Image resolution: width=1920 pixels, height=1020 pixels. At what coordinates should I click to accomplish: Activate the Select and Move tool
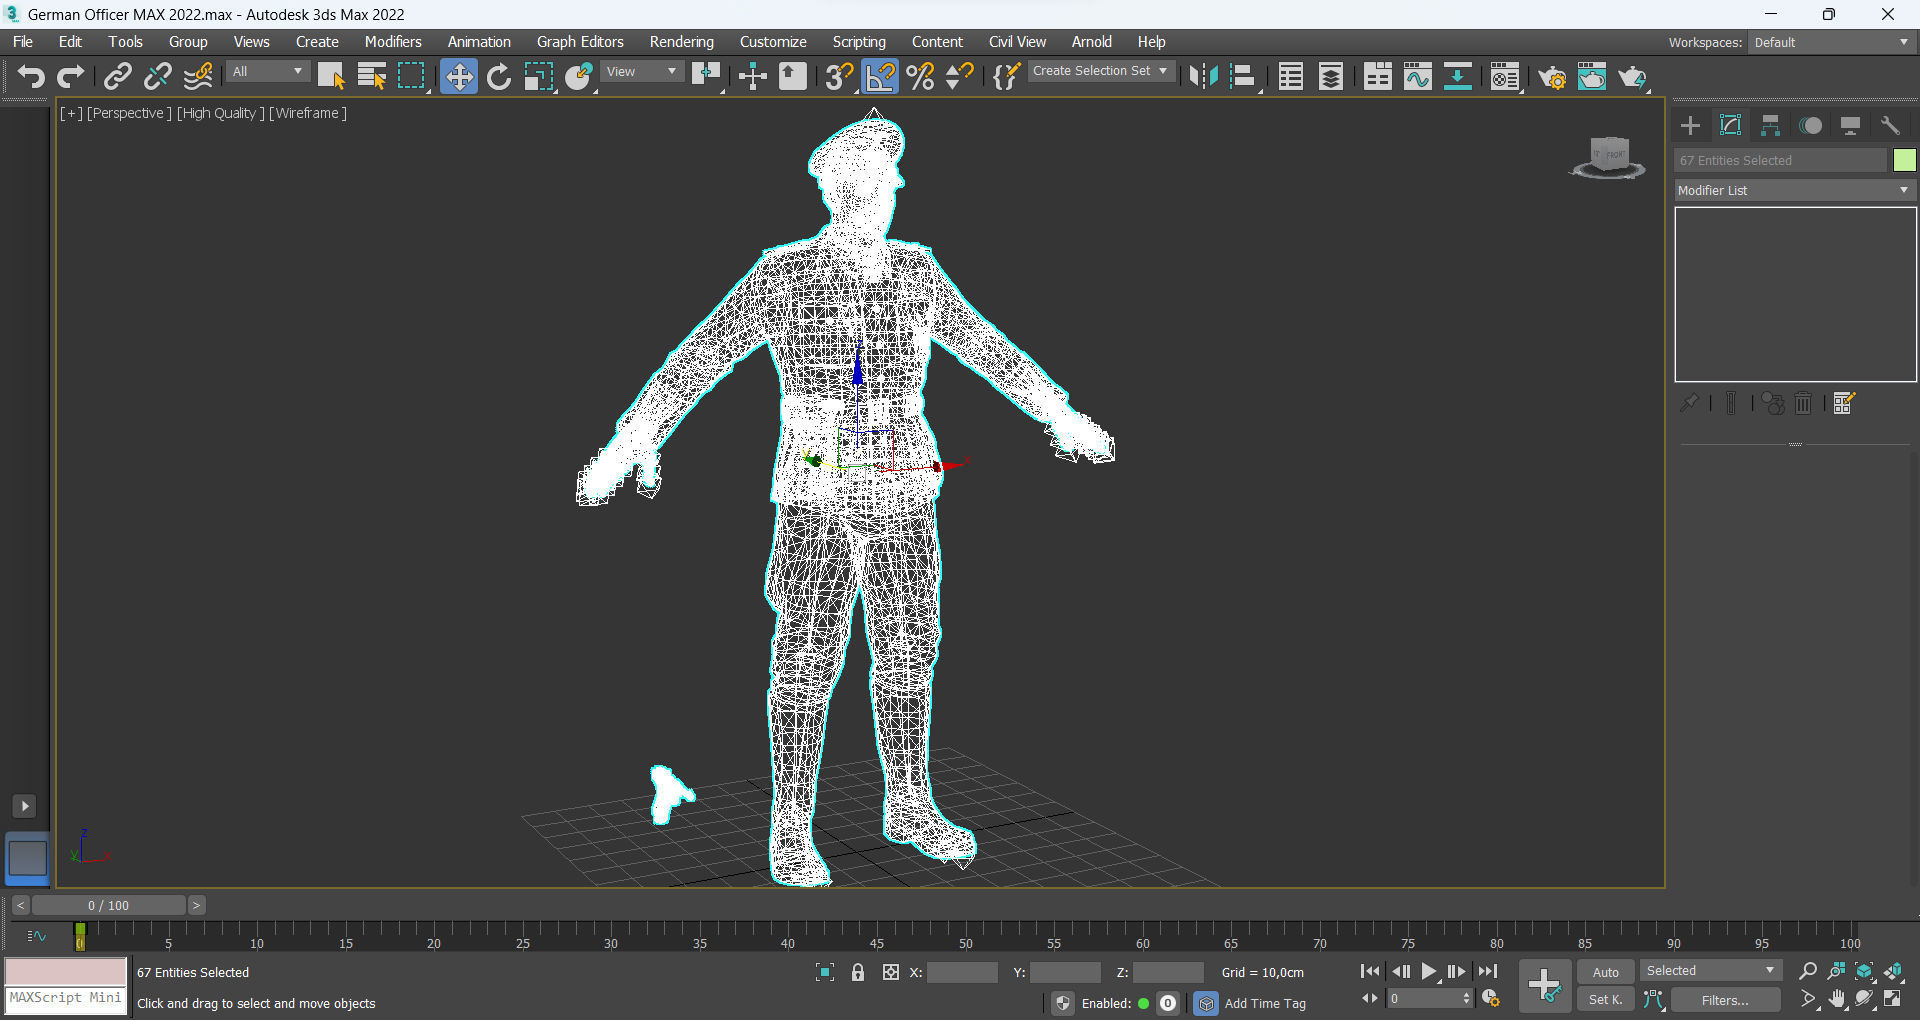[459, 77]
